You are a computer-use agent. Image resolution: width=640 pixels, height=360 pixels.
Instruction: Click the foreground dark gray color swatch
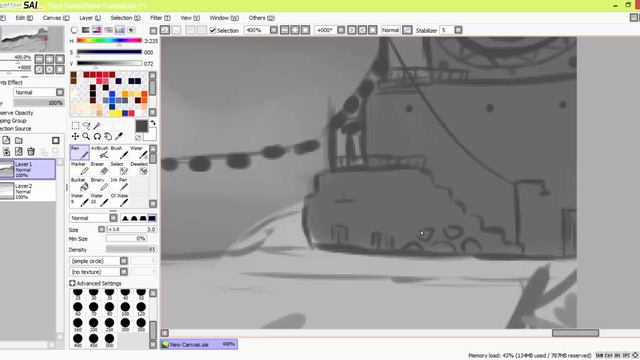point(142,126)
